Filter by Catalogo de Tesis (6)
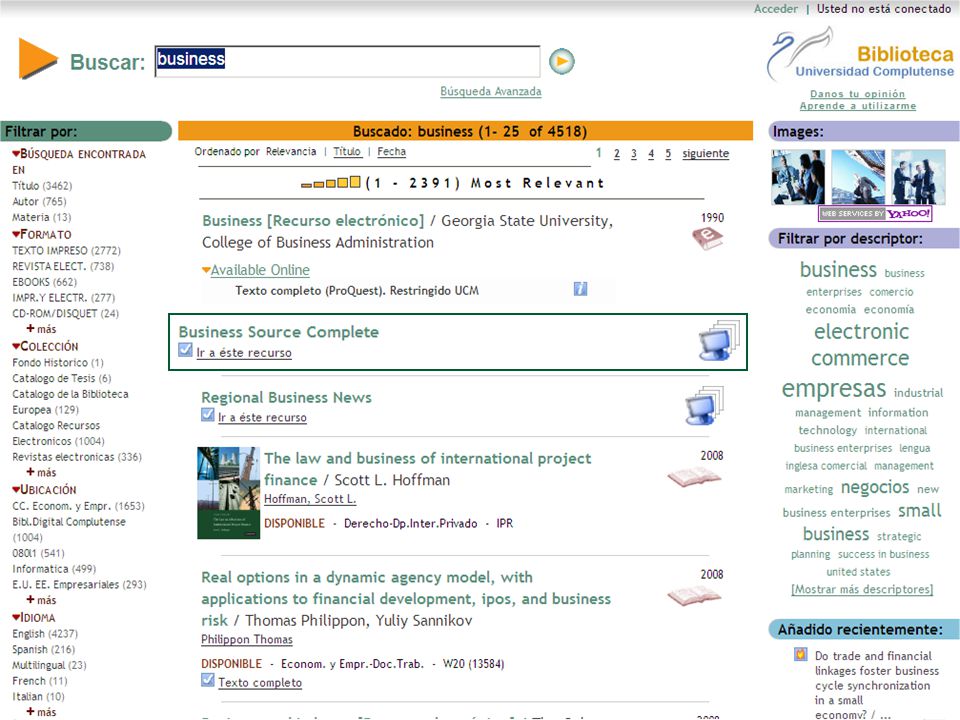 click(62, 378)
